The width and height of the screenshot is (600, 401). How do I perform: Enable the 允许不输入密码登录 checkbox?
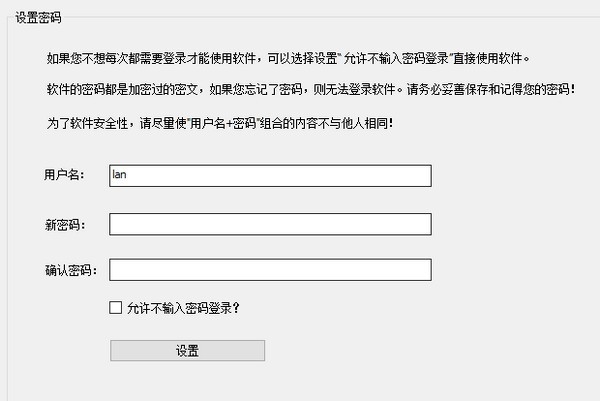click(116, 308)
